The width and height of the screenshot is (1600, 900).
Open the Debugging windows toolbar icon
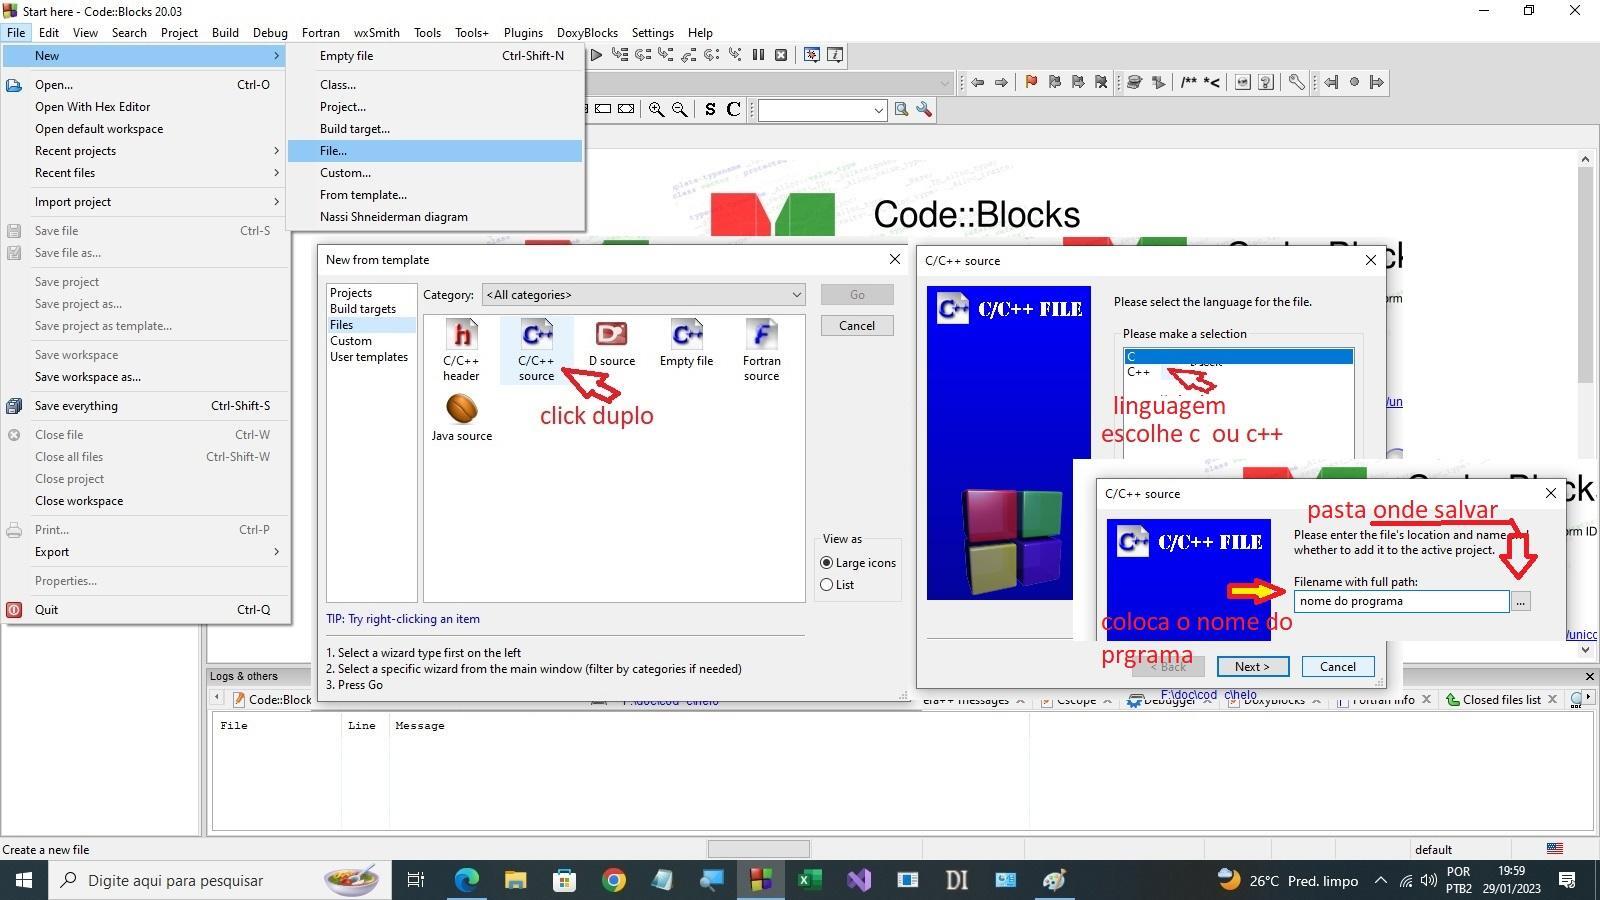click(x=811, y=55)
